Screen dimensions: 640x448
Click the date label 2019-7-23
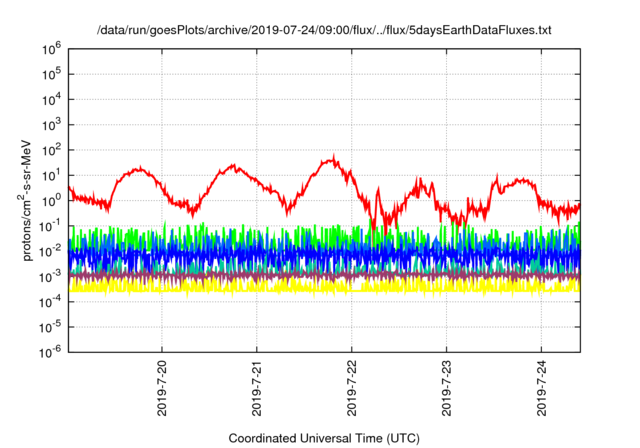[x=447, y=388]
